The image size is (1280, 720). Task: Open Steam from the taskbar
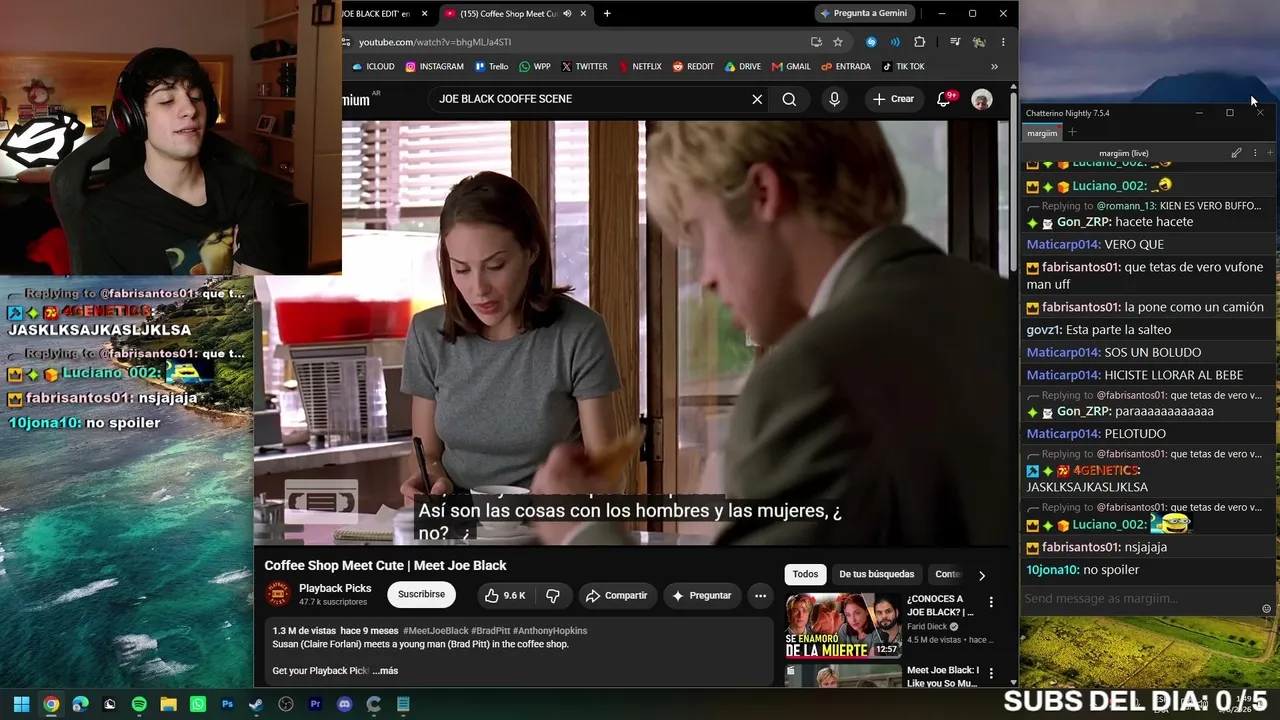pos(256,704)
